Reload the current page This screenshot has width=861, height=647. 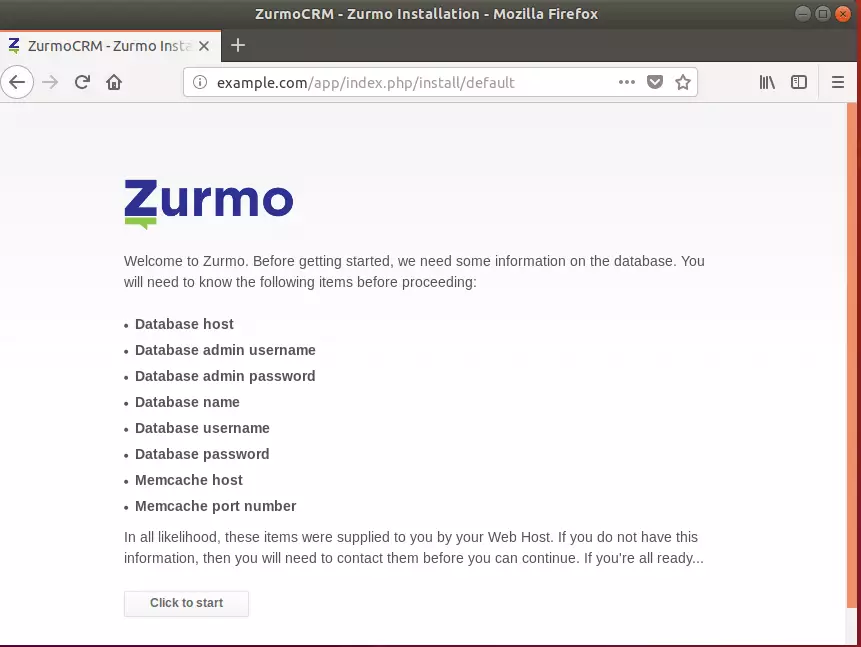(82, 82)
